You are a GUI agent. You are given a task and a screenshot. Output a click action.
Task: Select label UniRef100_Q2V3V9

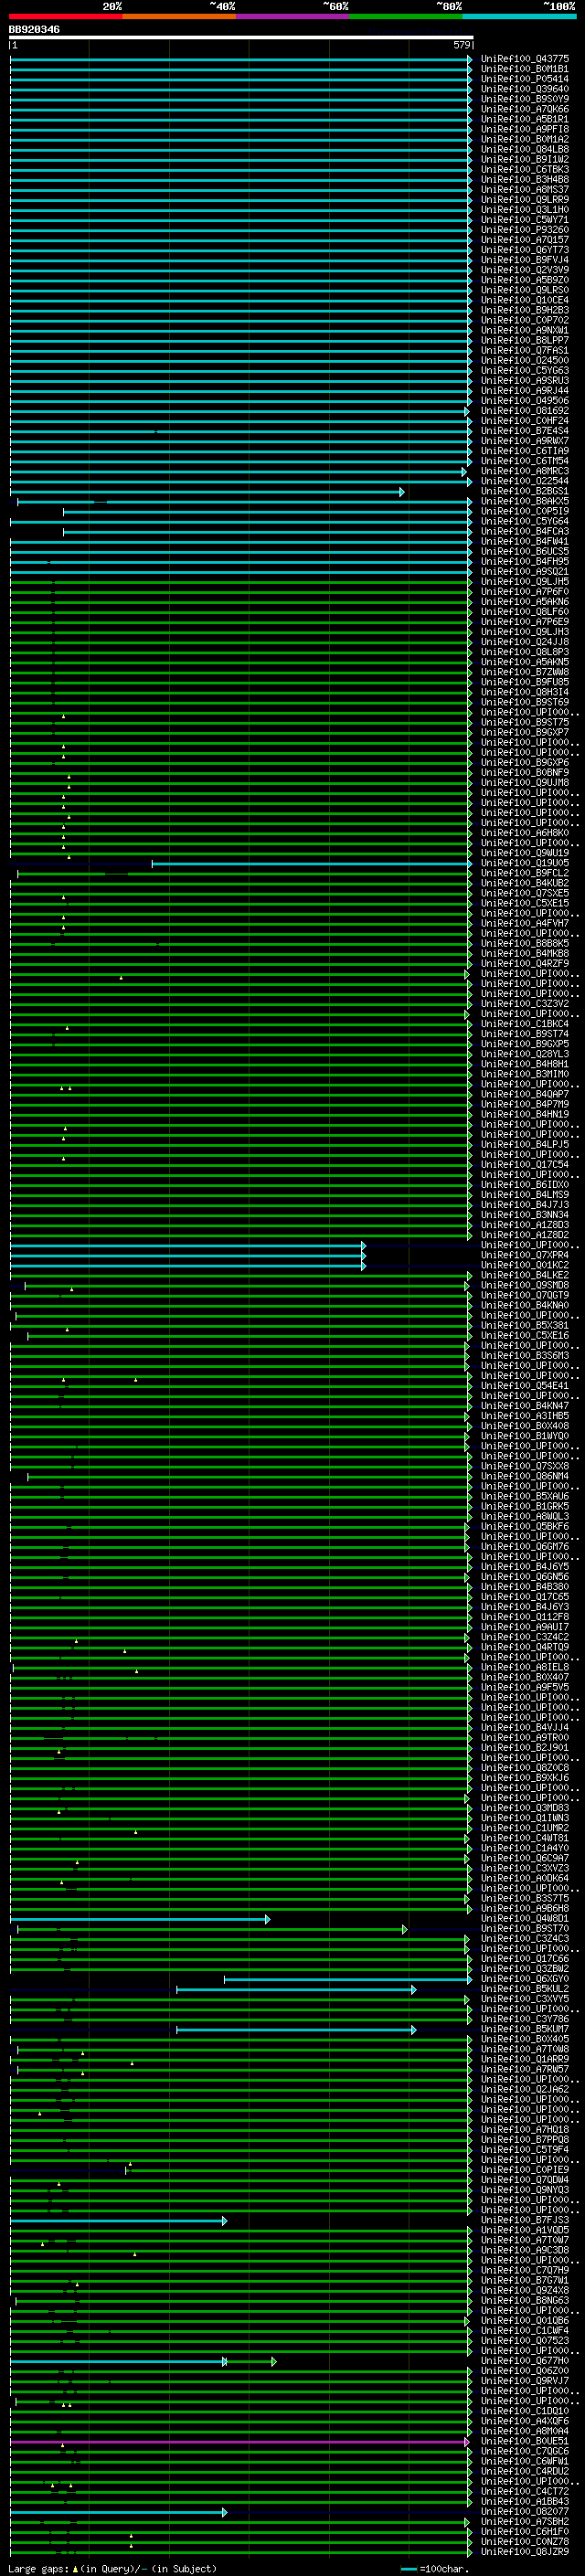[x=525, y=270]
